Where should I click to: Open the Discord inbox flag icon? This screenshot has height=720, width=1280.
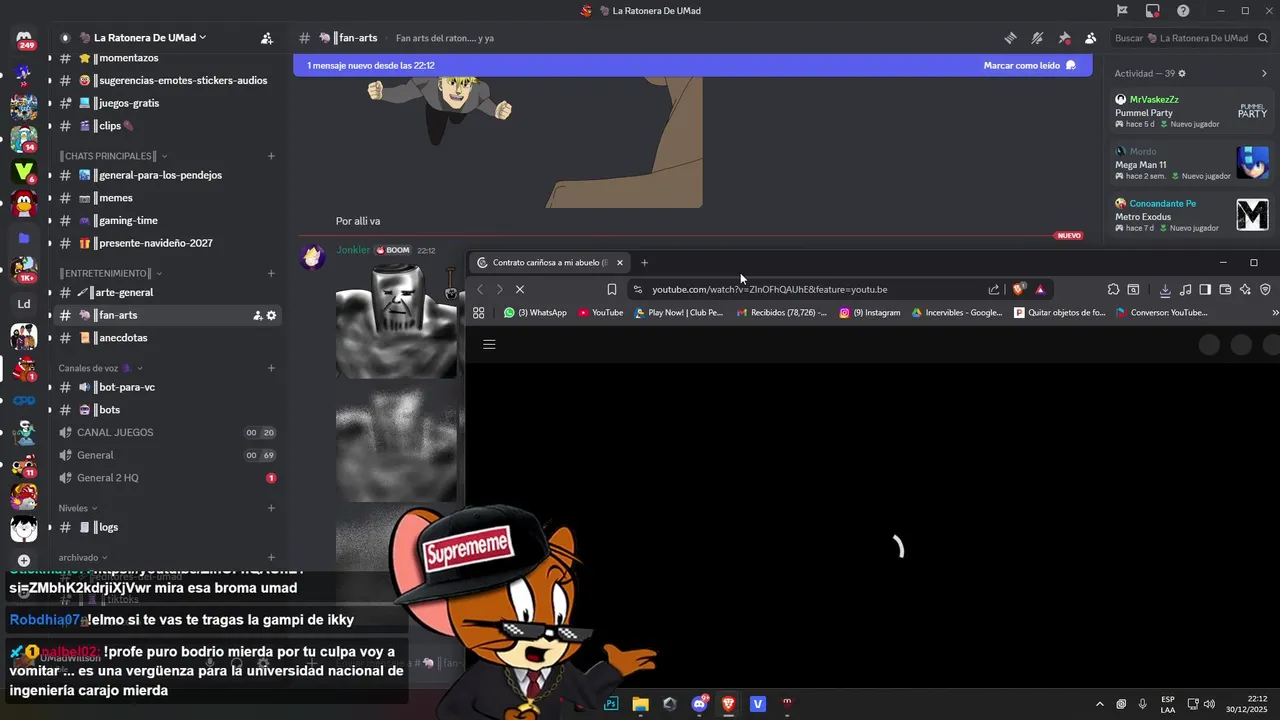(x=1122, y=11)
